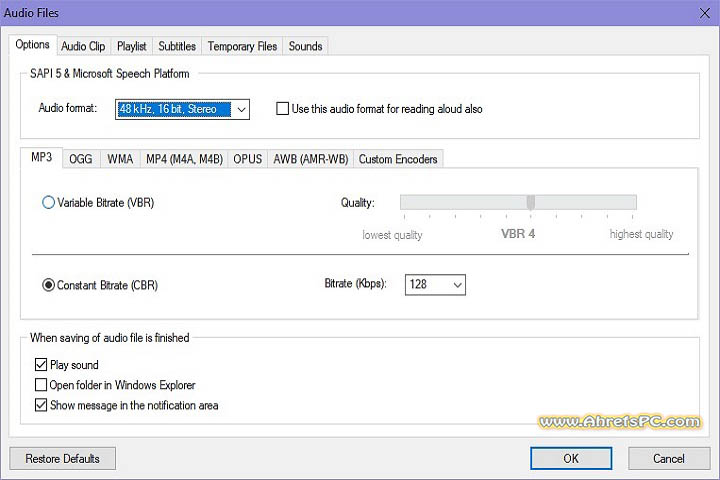Open the AWB (AMR-WB) tab
Image resolution: width=720 pixels, height=480 pixels.
pyautogui.click(x=311, y=159)
